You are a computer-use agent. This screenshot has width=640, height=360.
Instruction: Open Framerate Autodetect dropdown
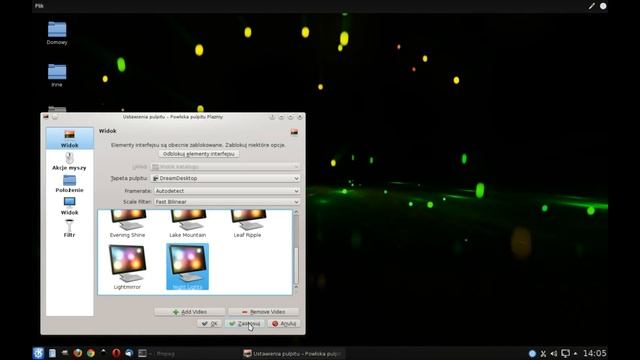[x=227, y=191]
